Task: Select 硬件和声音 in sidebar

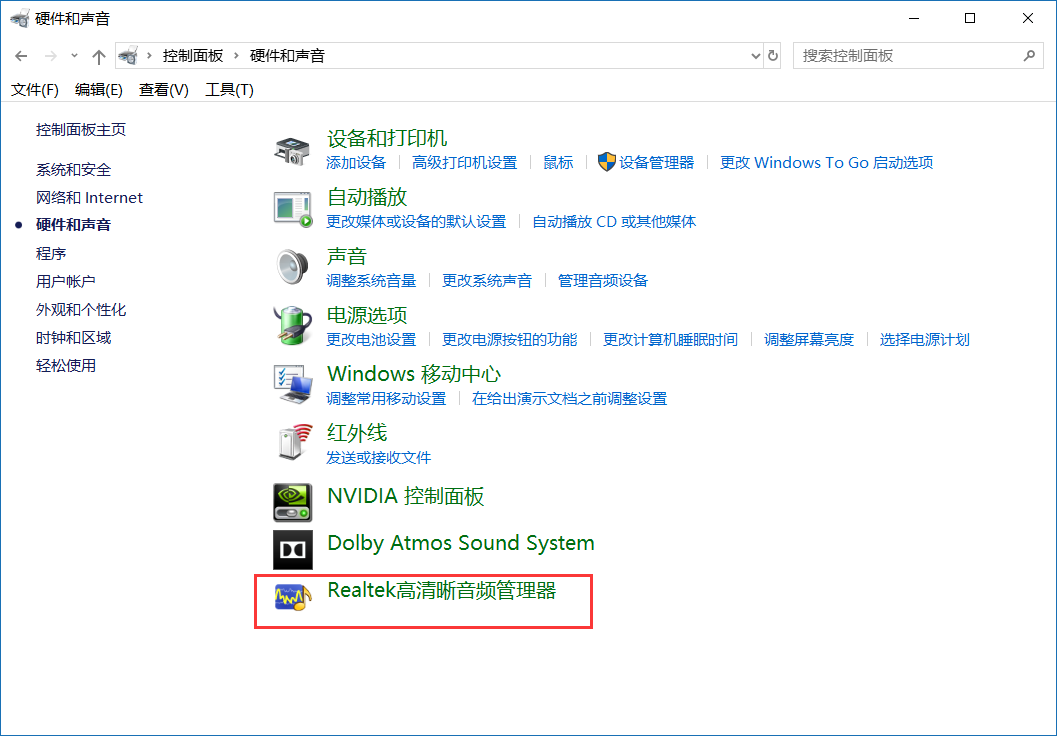Action: [73, 225]
